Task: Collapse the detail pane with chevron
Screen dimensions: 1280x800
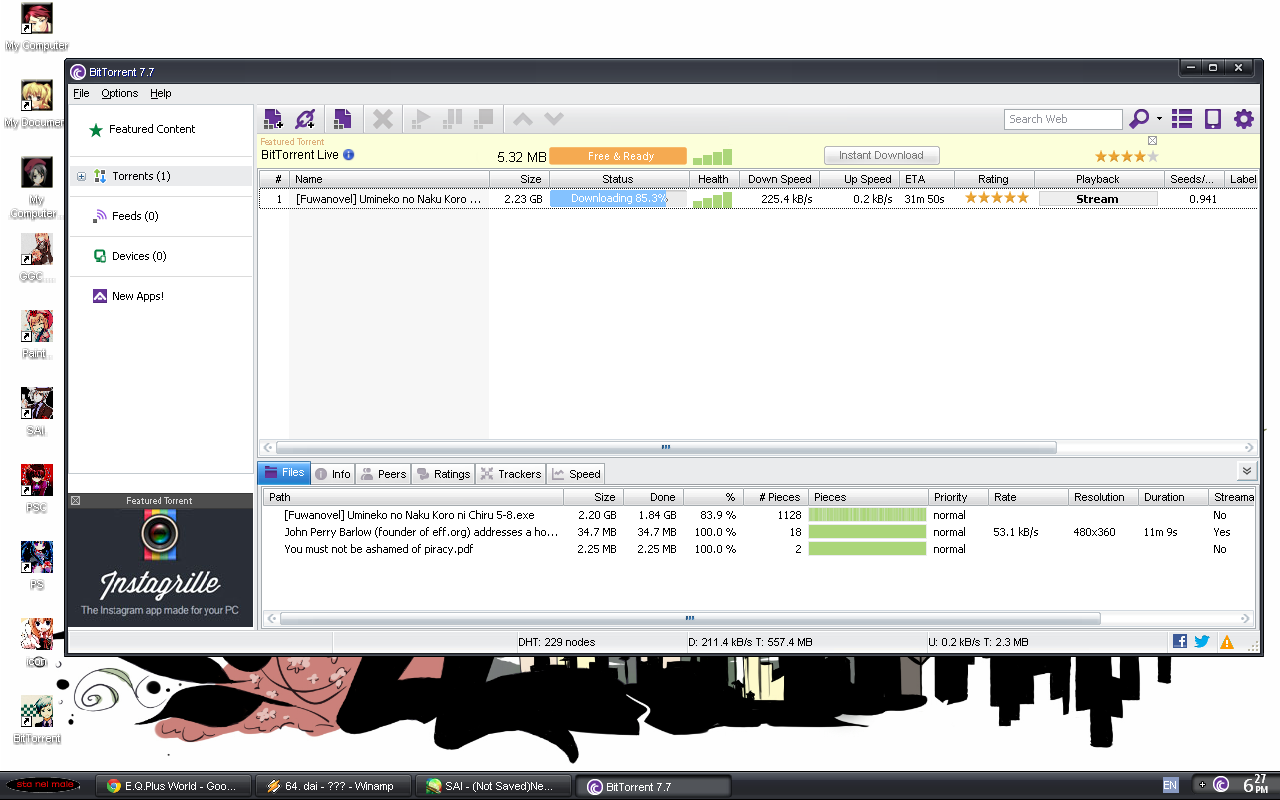Action: pos(1246,471)
